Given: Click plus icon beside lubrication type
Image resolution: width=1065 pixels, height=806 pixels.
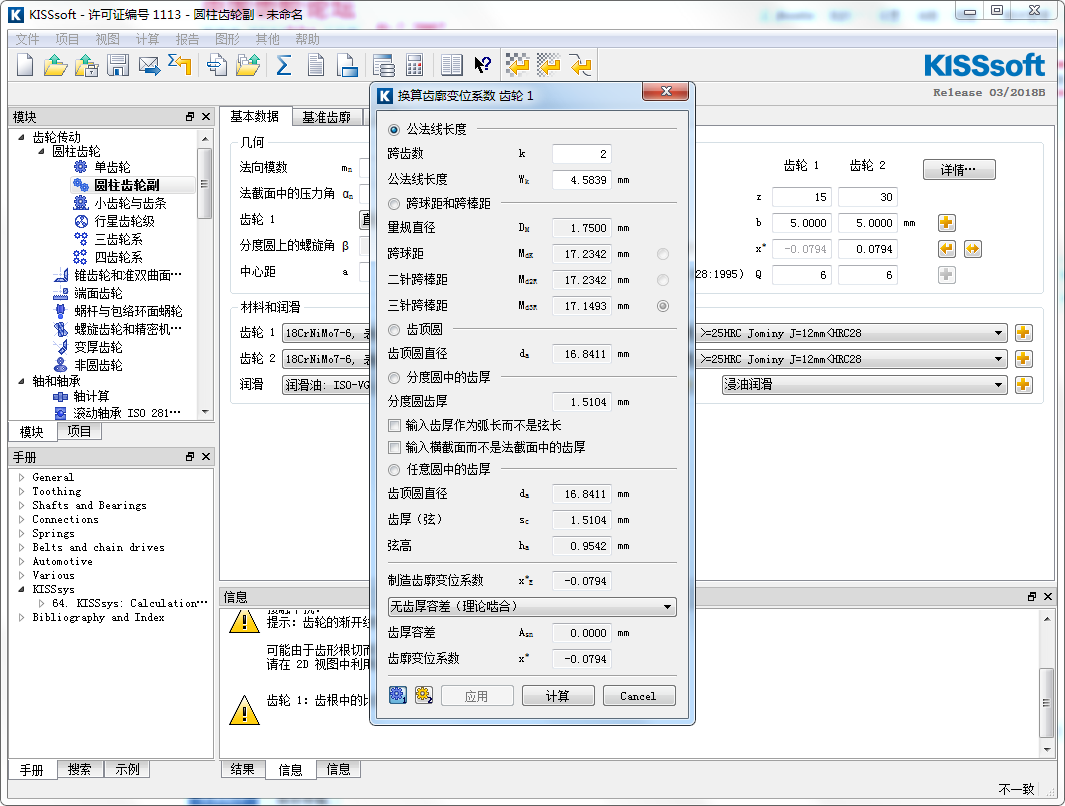Looking at the screenshot, I should [1024, 385].
